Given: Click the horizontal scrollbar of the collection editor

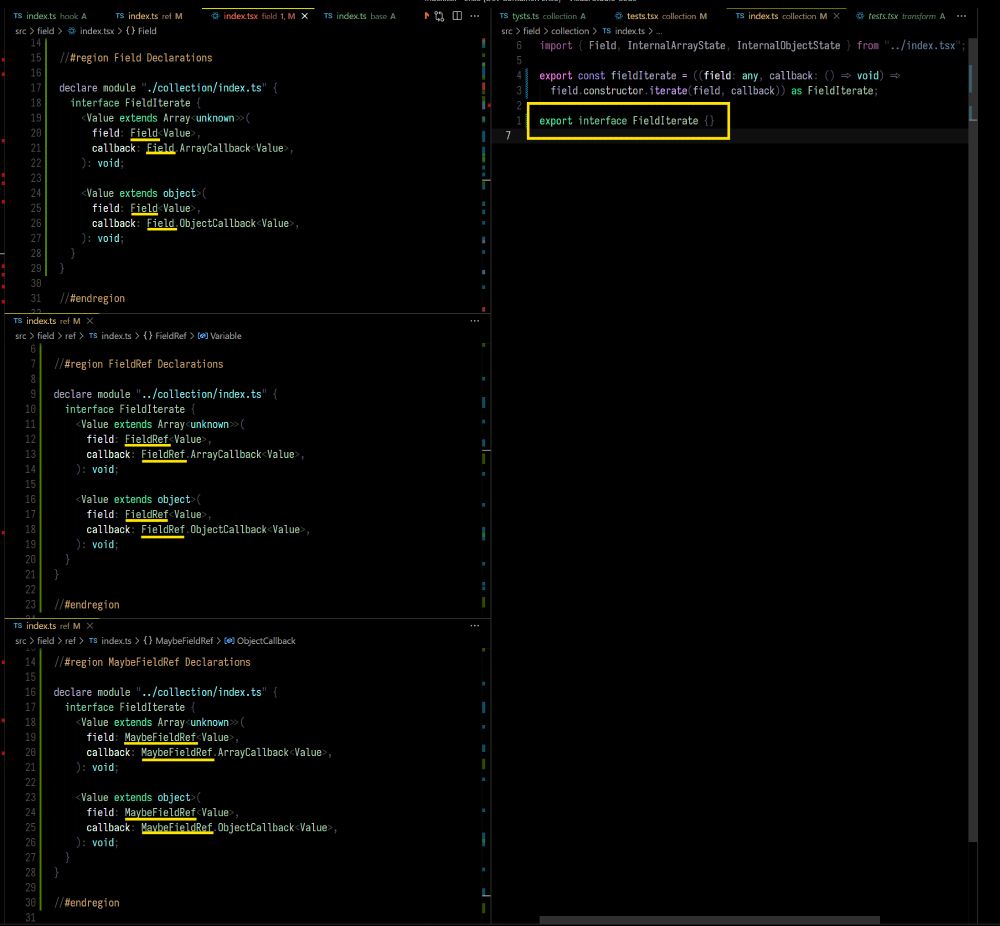Looking at the screenshot, I should pos(709,920).
